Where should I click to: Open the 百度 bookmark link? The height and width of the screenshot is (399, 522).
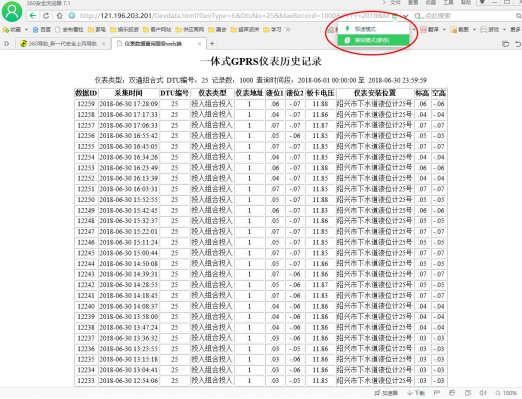tap(42, 30)
